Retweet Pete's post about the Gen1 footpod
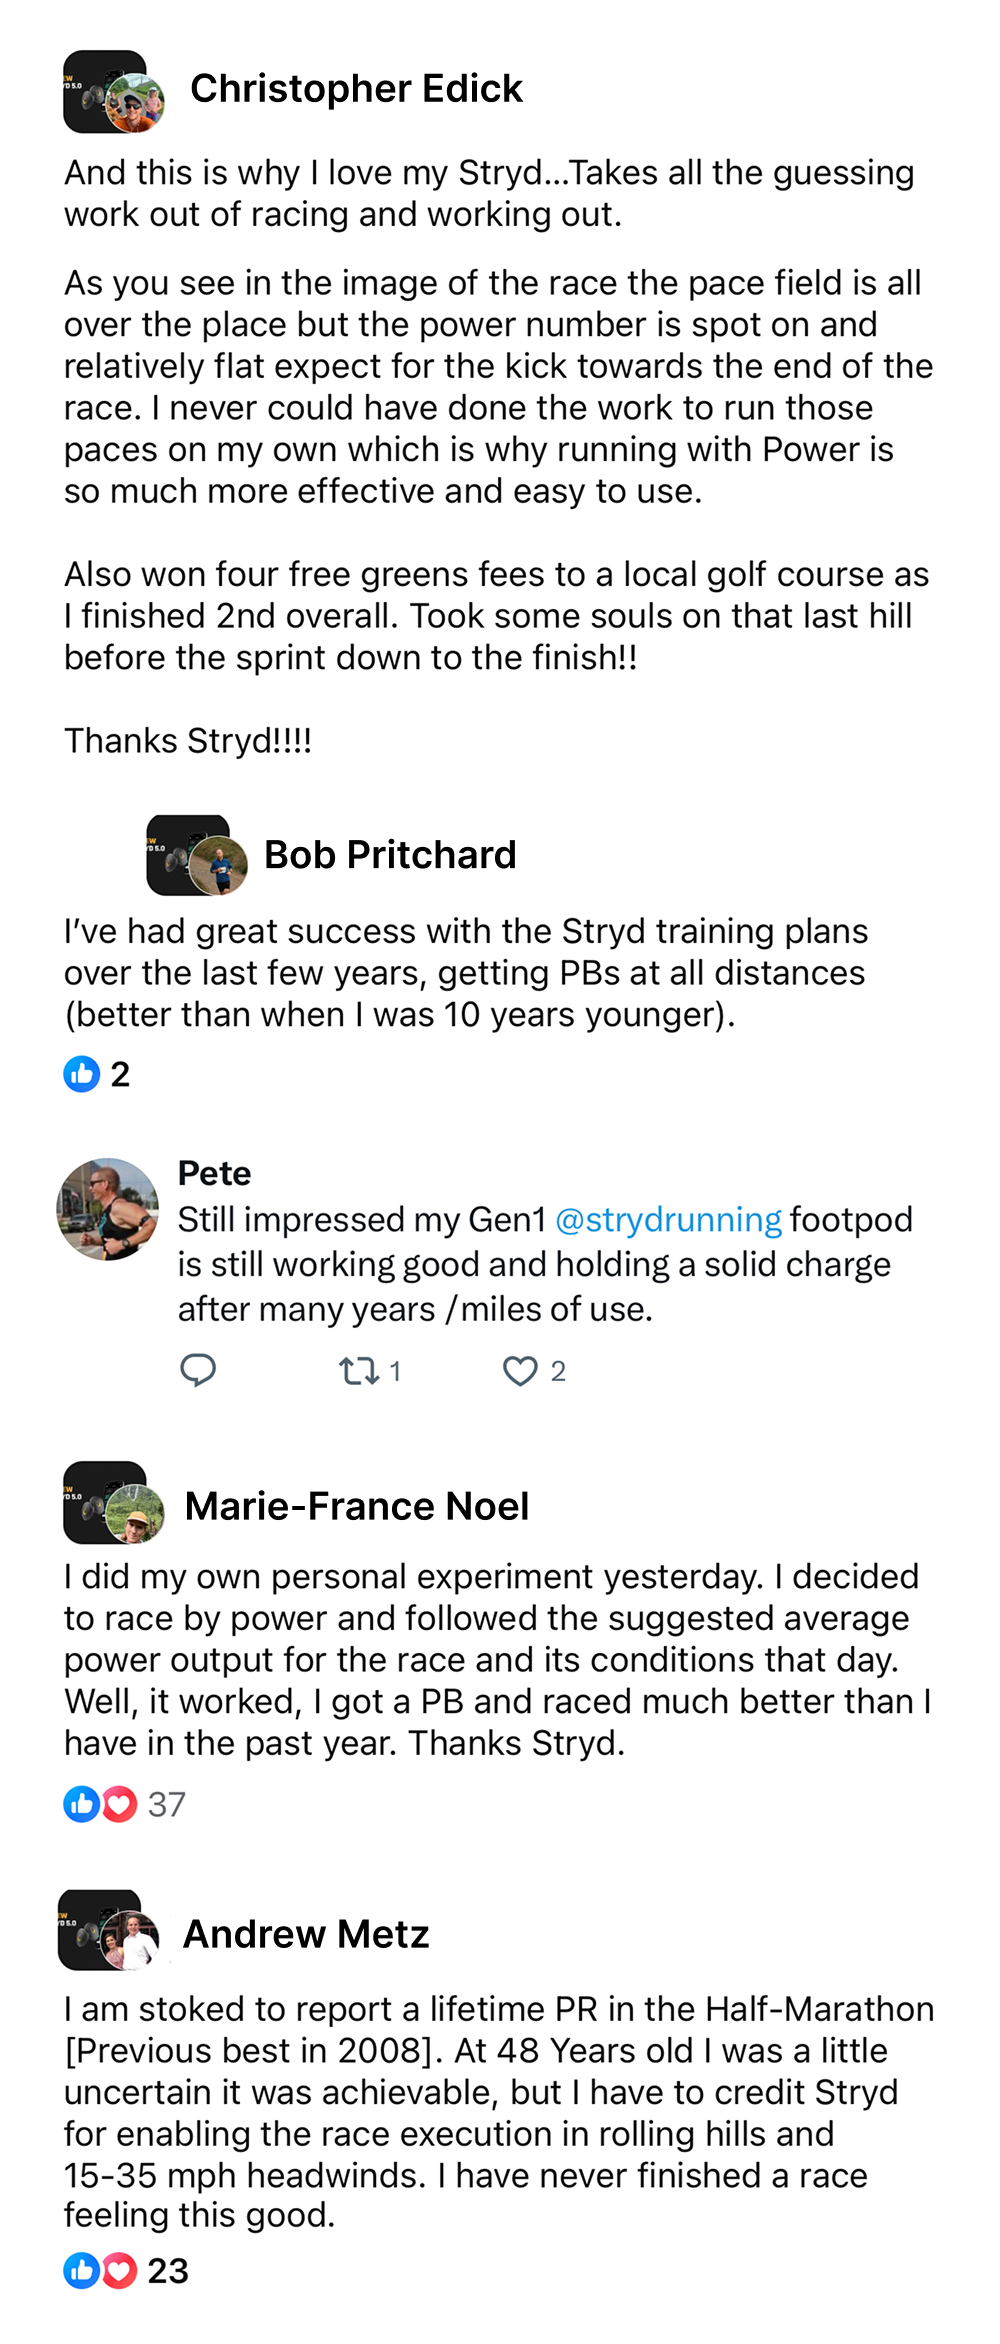Image resolution: width=1000 pixels, height=2344 pixels. point(359,1370)
